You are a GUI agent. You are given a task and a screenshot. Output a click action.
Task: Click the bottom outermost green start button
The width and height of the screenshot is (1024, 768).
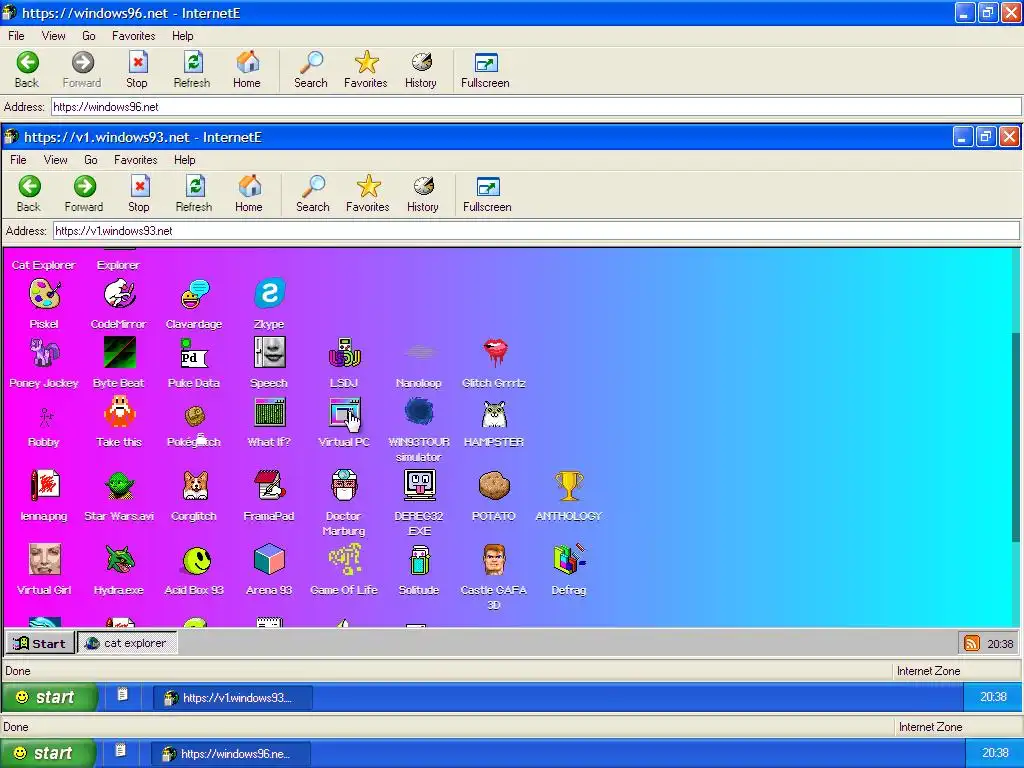pos(47,754)
